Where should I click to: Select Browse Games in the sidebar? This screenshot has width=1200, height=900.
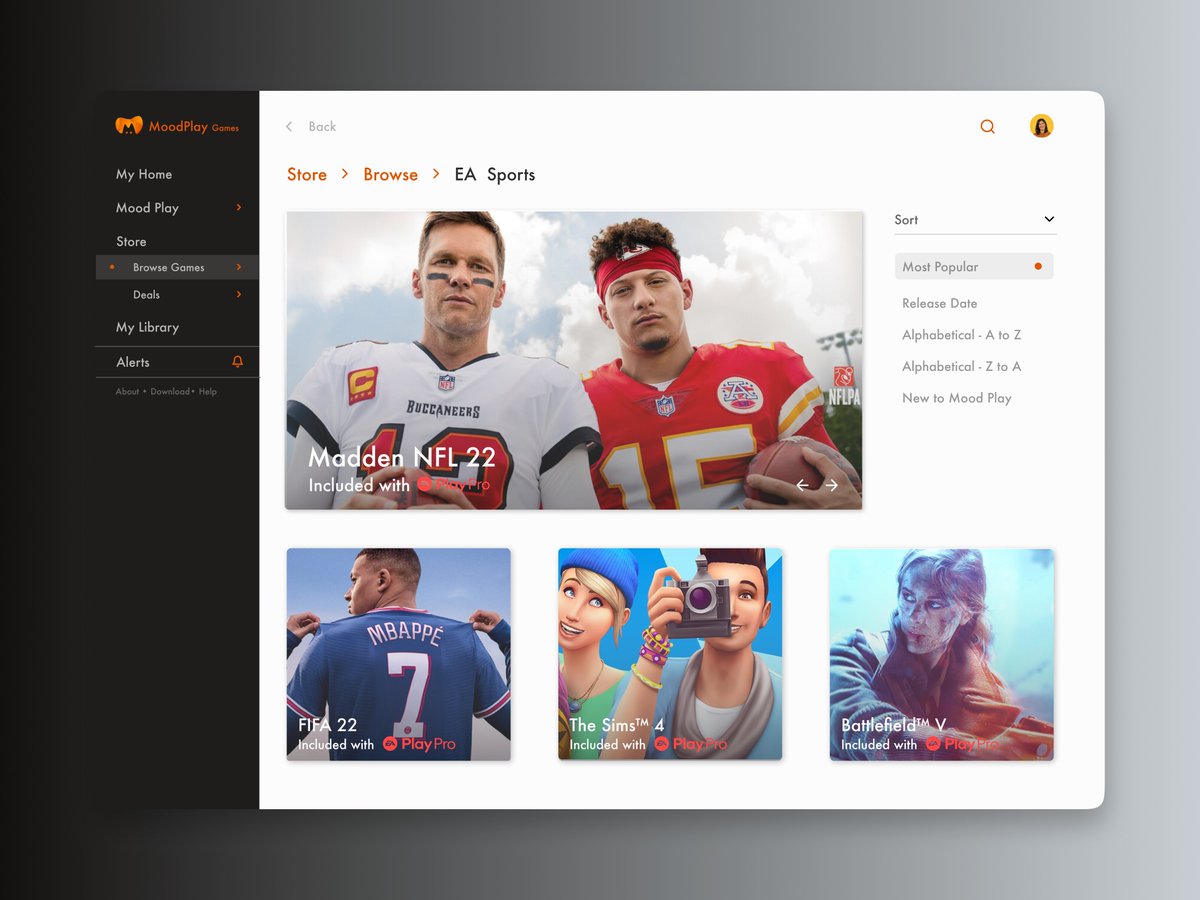point(177,267)
